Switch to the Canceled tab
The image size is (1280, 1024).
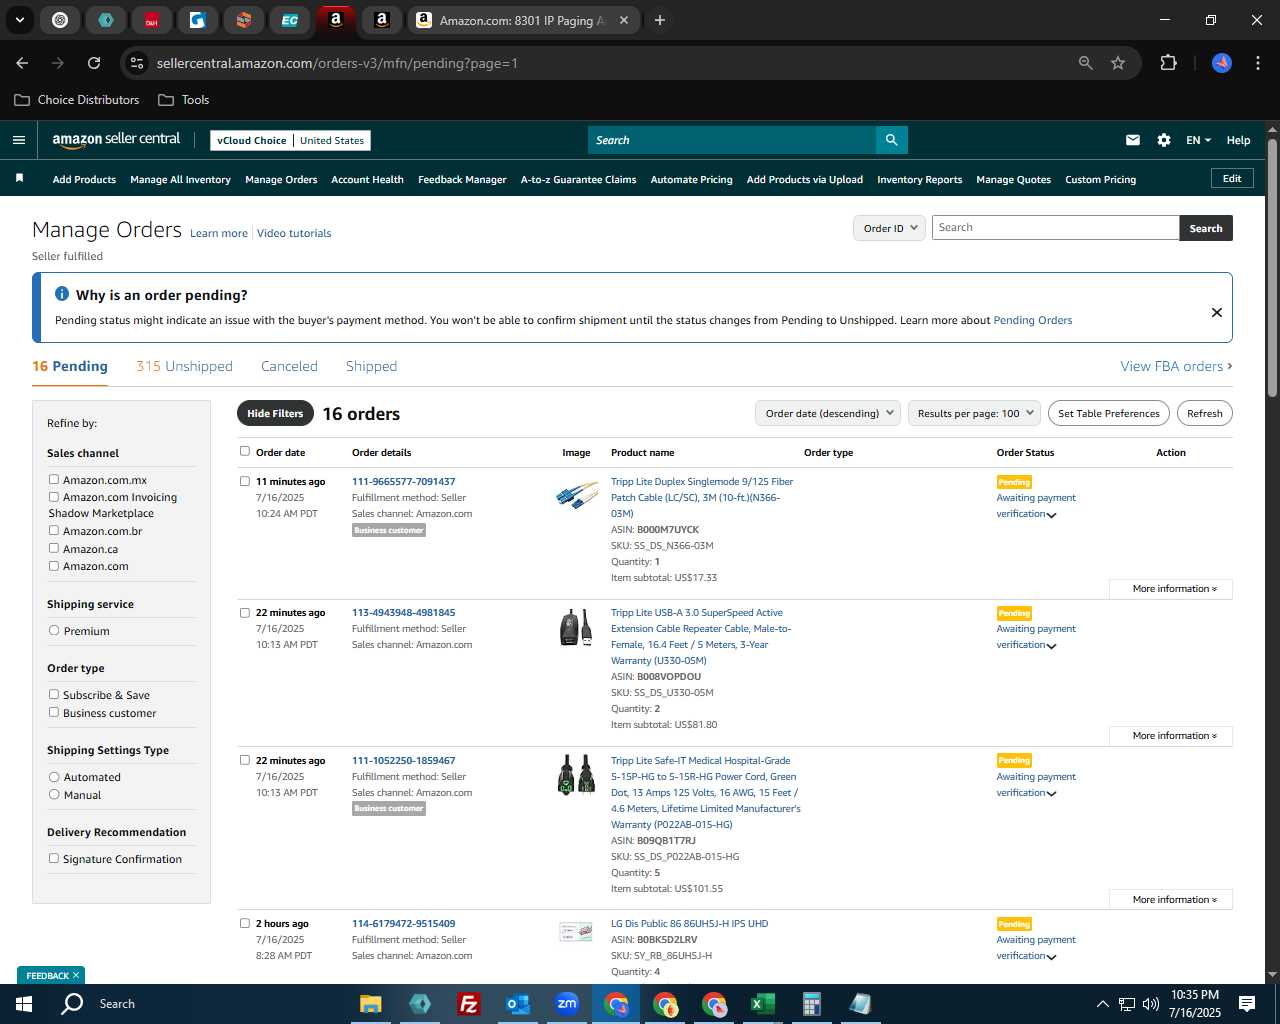click(289, 366)
